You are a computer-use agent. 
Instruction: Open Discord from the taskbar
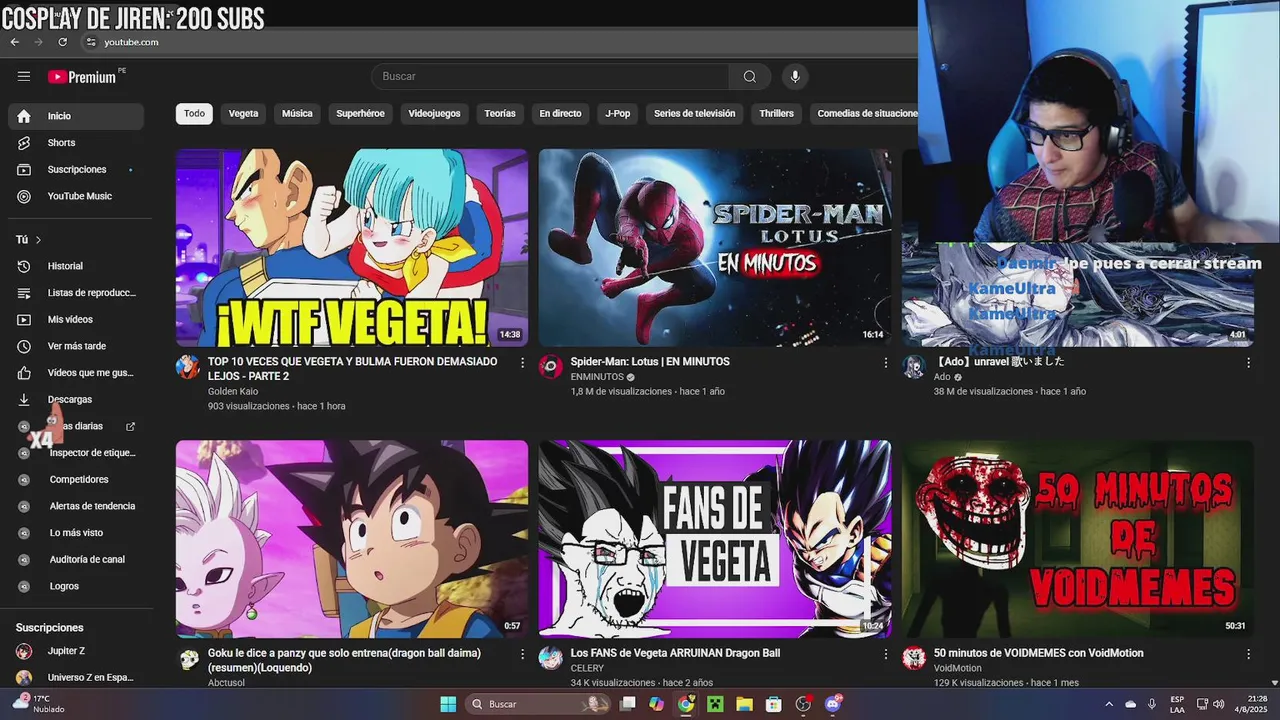pos(834,704)
